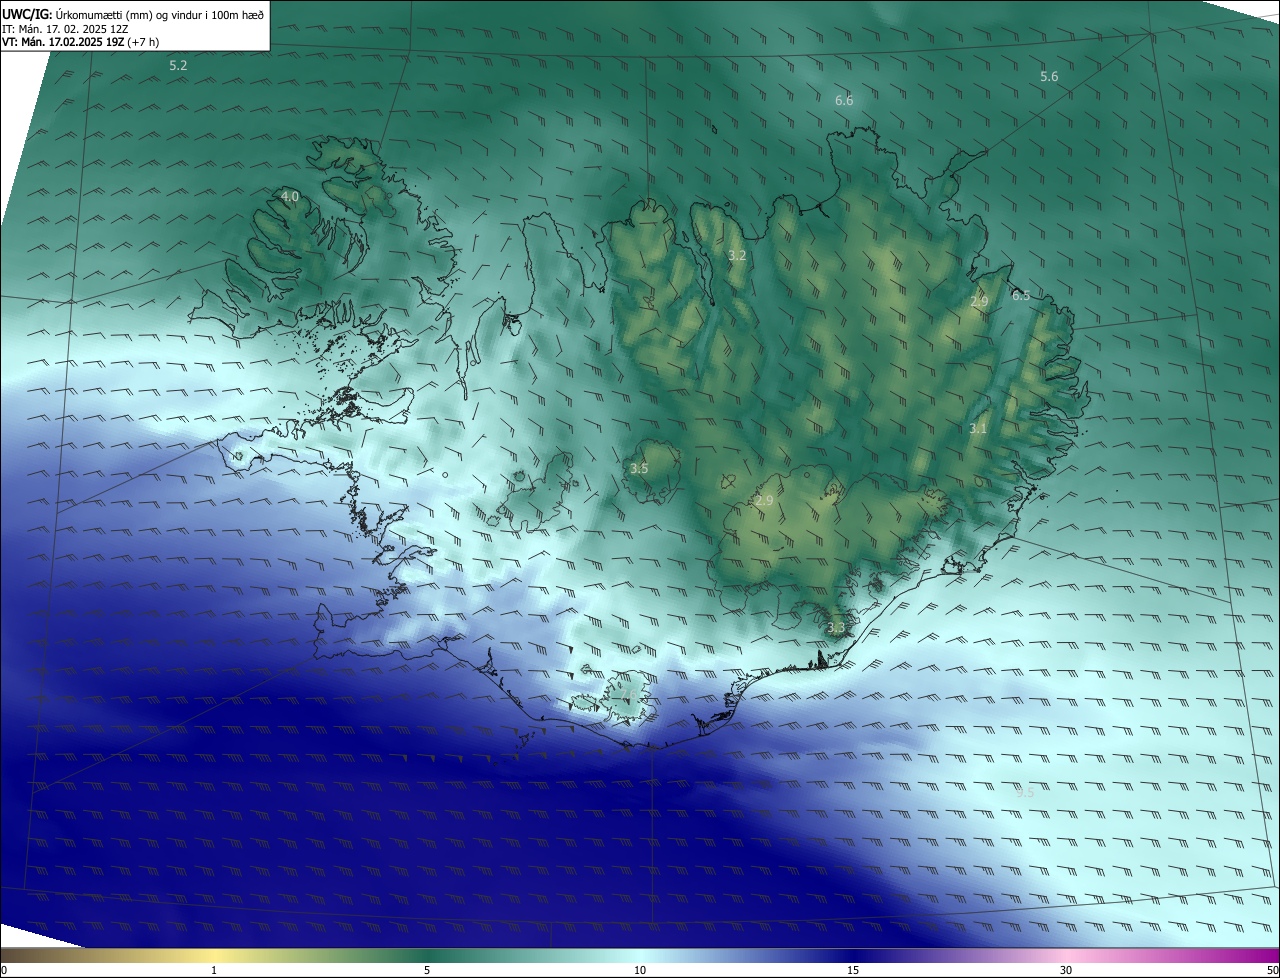Click the 5.6 value label on the map
This screenshot has height=978, width=1280.
pos(1049,77)
